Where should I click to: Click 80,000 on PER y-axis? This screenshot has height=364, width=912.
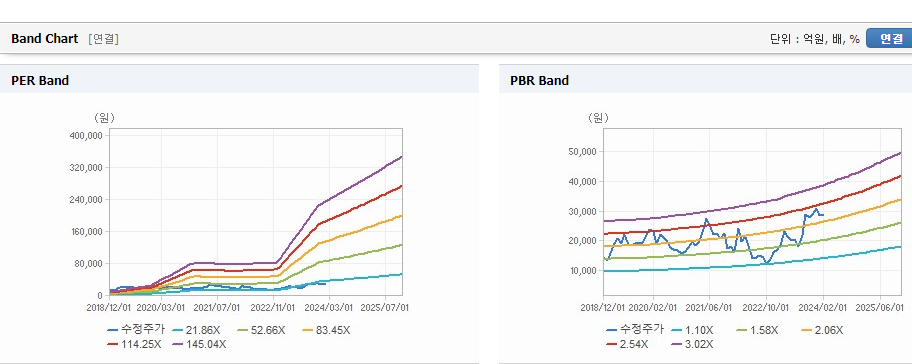[x=88, y=263]
